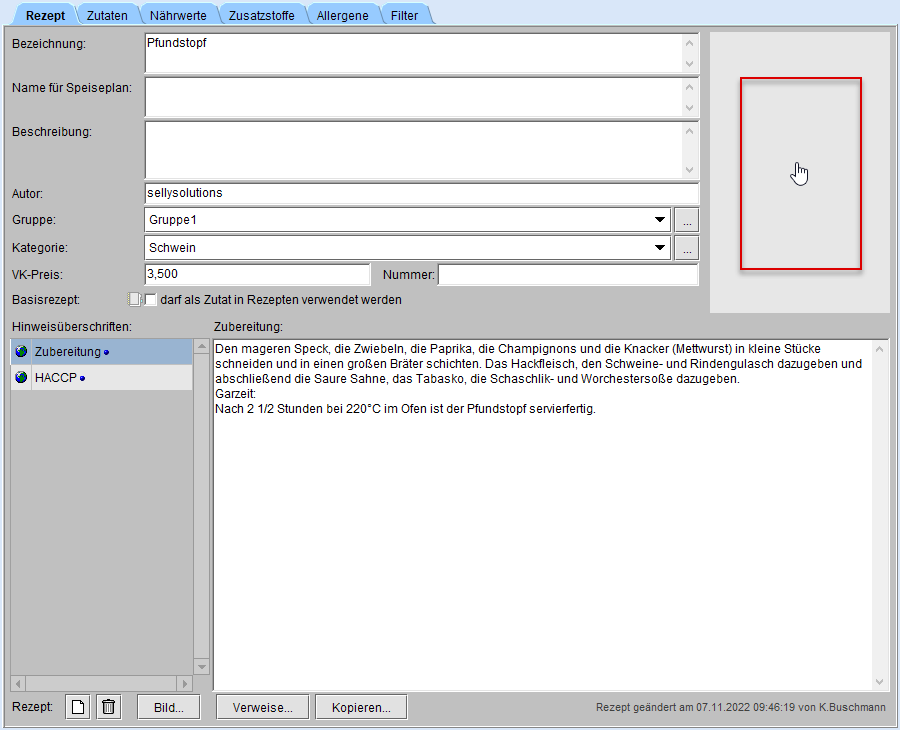Switch to the Zutaten tab
Image resolution: width=900 pixels, height=730 pixels.
(x=107, y=15)
